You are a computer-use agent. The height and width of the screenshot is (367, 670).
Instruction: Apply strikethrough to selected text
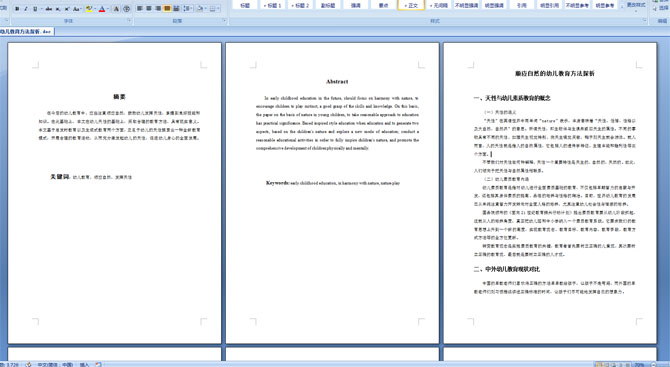pyautogui.click(x=49, y=9)
